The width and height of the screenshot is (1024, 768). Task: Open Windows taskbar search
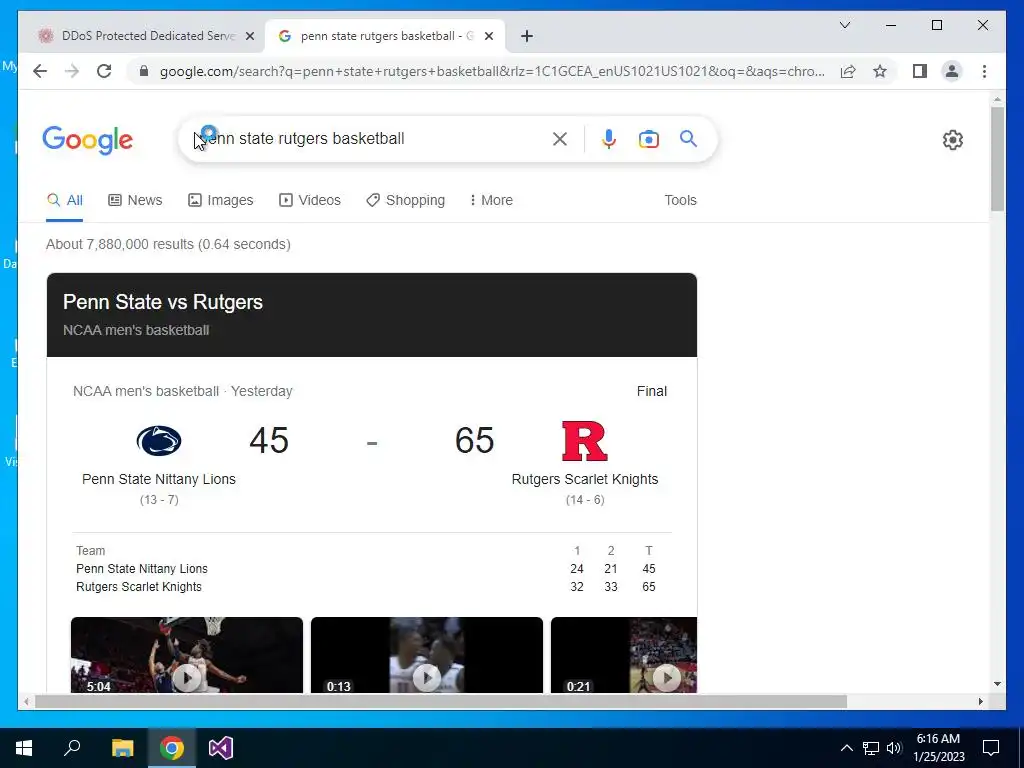click(72, 748)
